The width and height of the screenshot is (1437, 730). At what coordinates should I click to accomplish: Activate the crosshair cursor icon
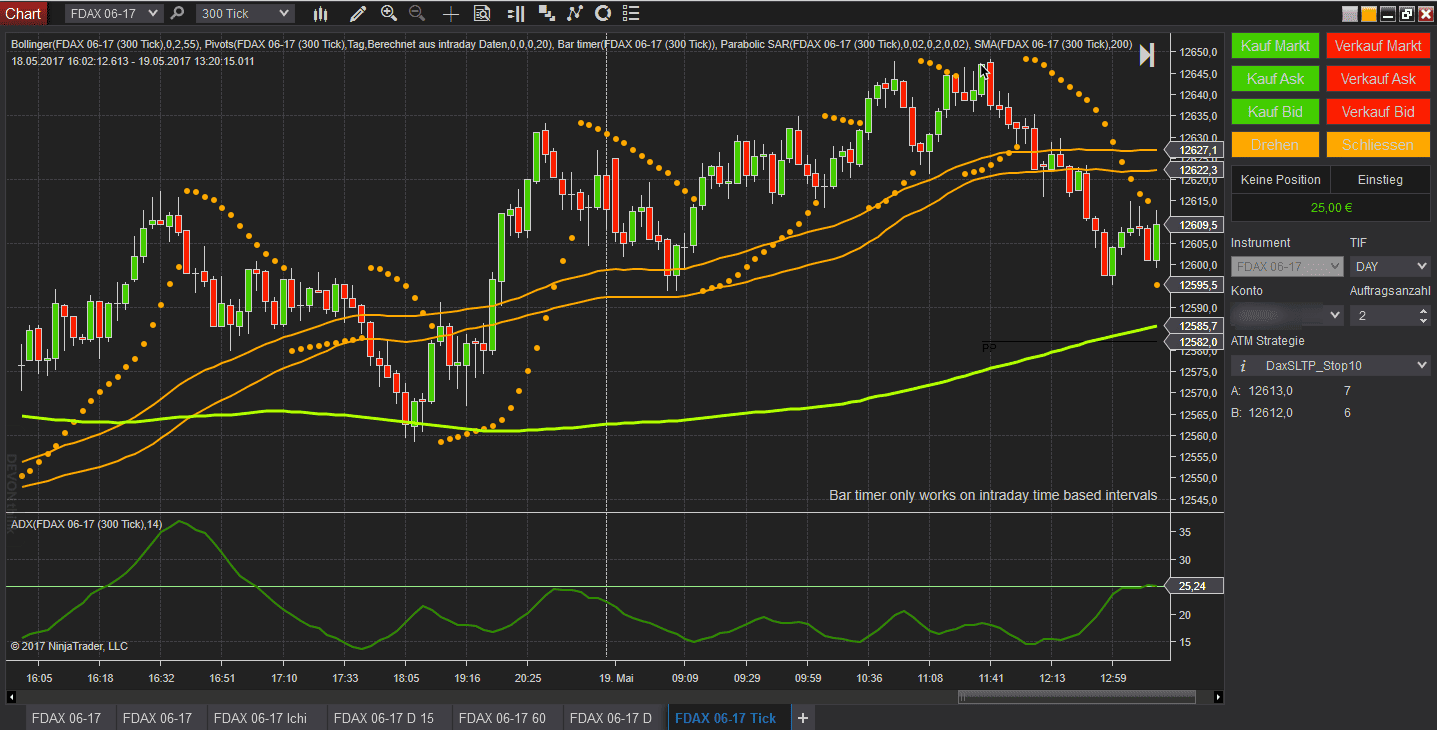pos(451,13)
